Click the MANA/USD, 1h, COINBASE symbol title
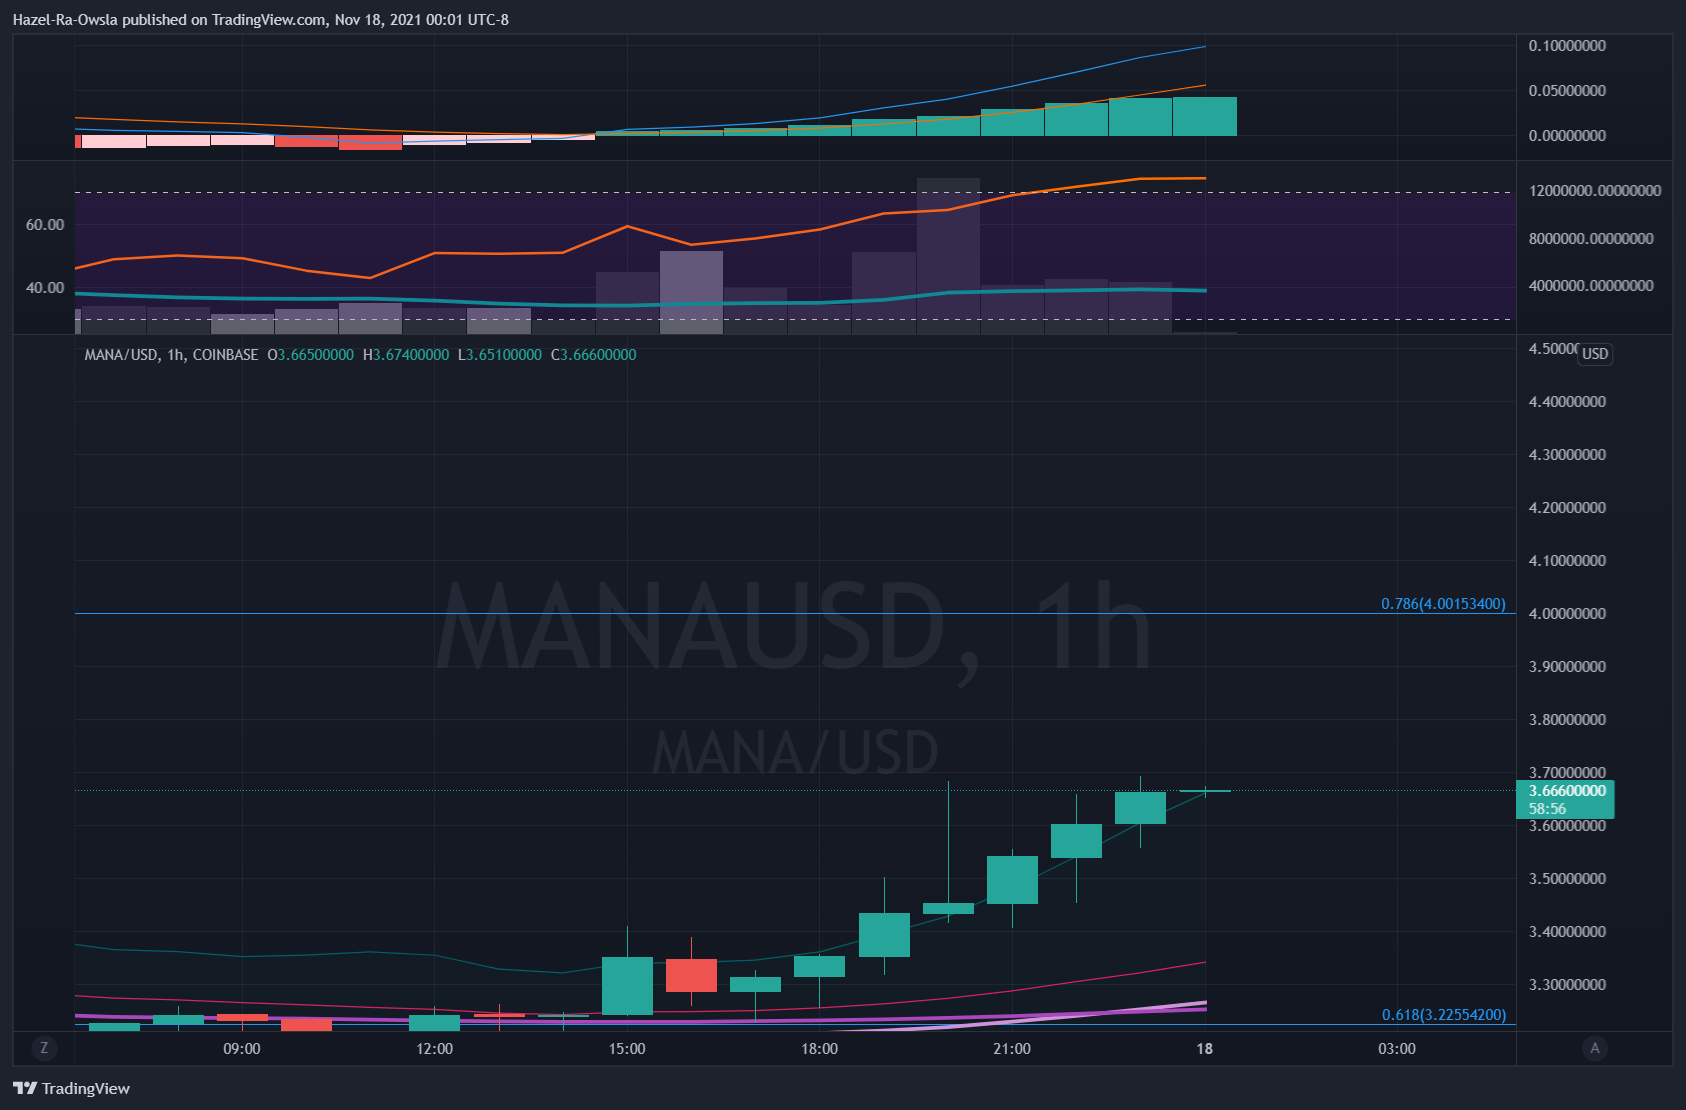This screenshot has width=1686, height=1110. (171, 354)
